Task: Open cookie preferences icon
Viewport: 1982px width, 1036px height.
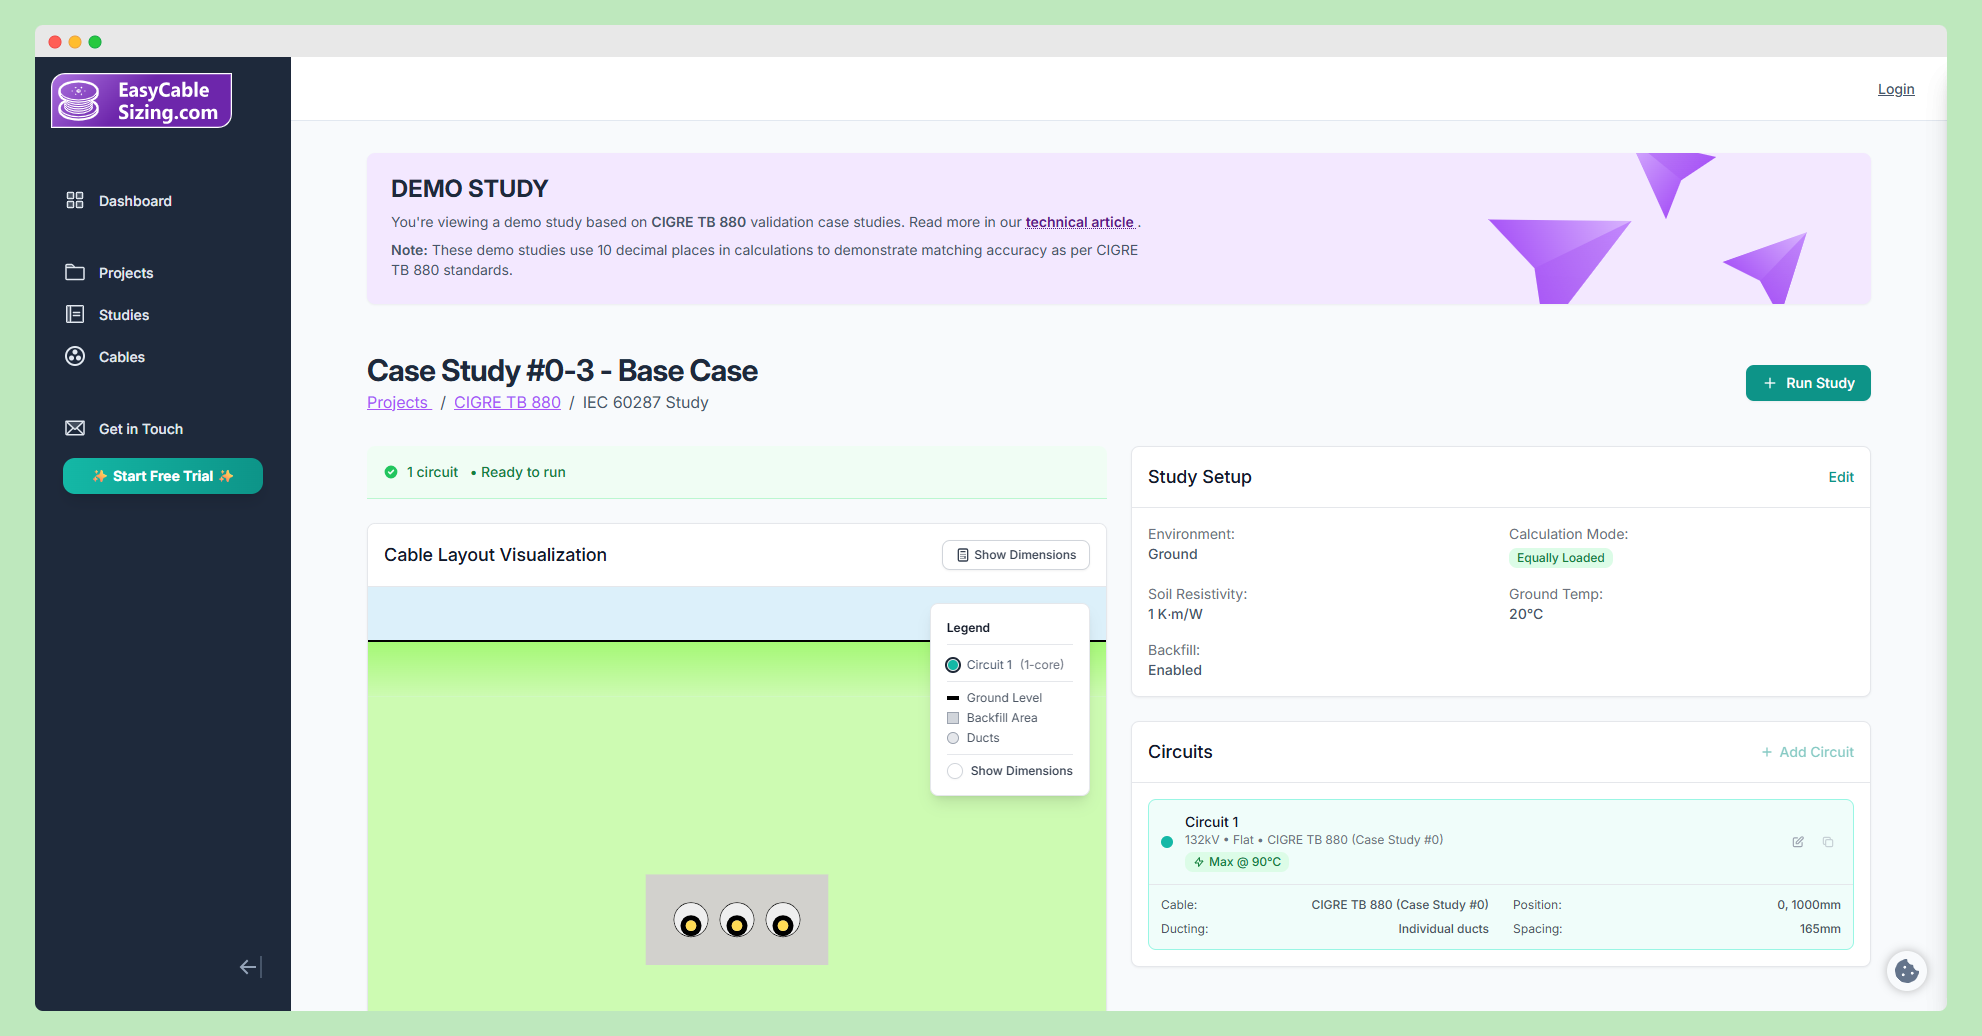Action: pos(1907,971)
